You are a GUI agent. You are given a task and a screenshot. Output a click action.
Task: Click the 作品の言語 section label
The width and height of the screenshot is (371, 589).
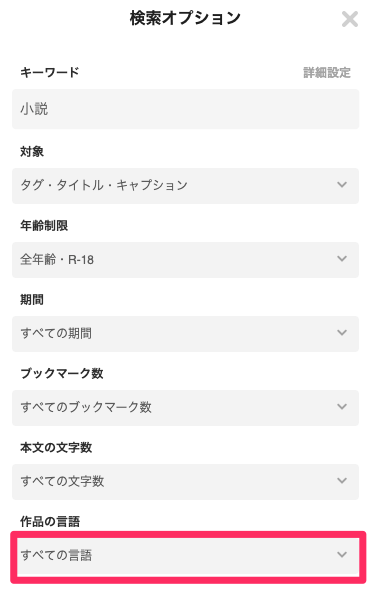pos(50,521)
